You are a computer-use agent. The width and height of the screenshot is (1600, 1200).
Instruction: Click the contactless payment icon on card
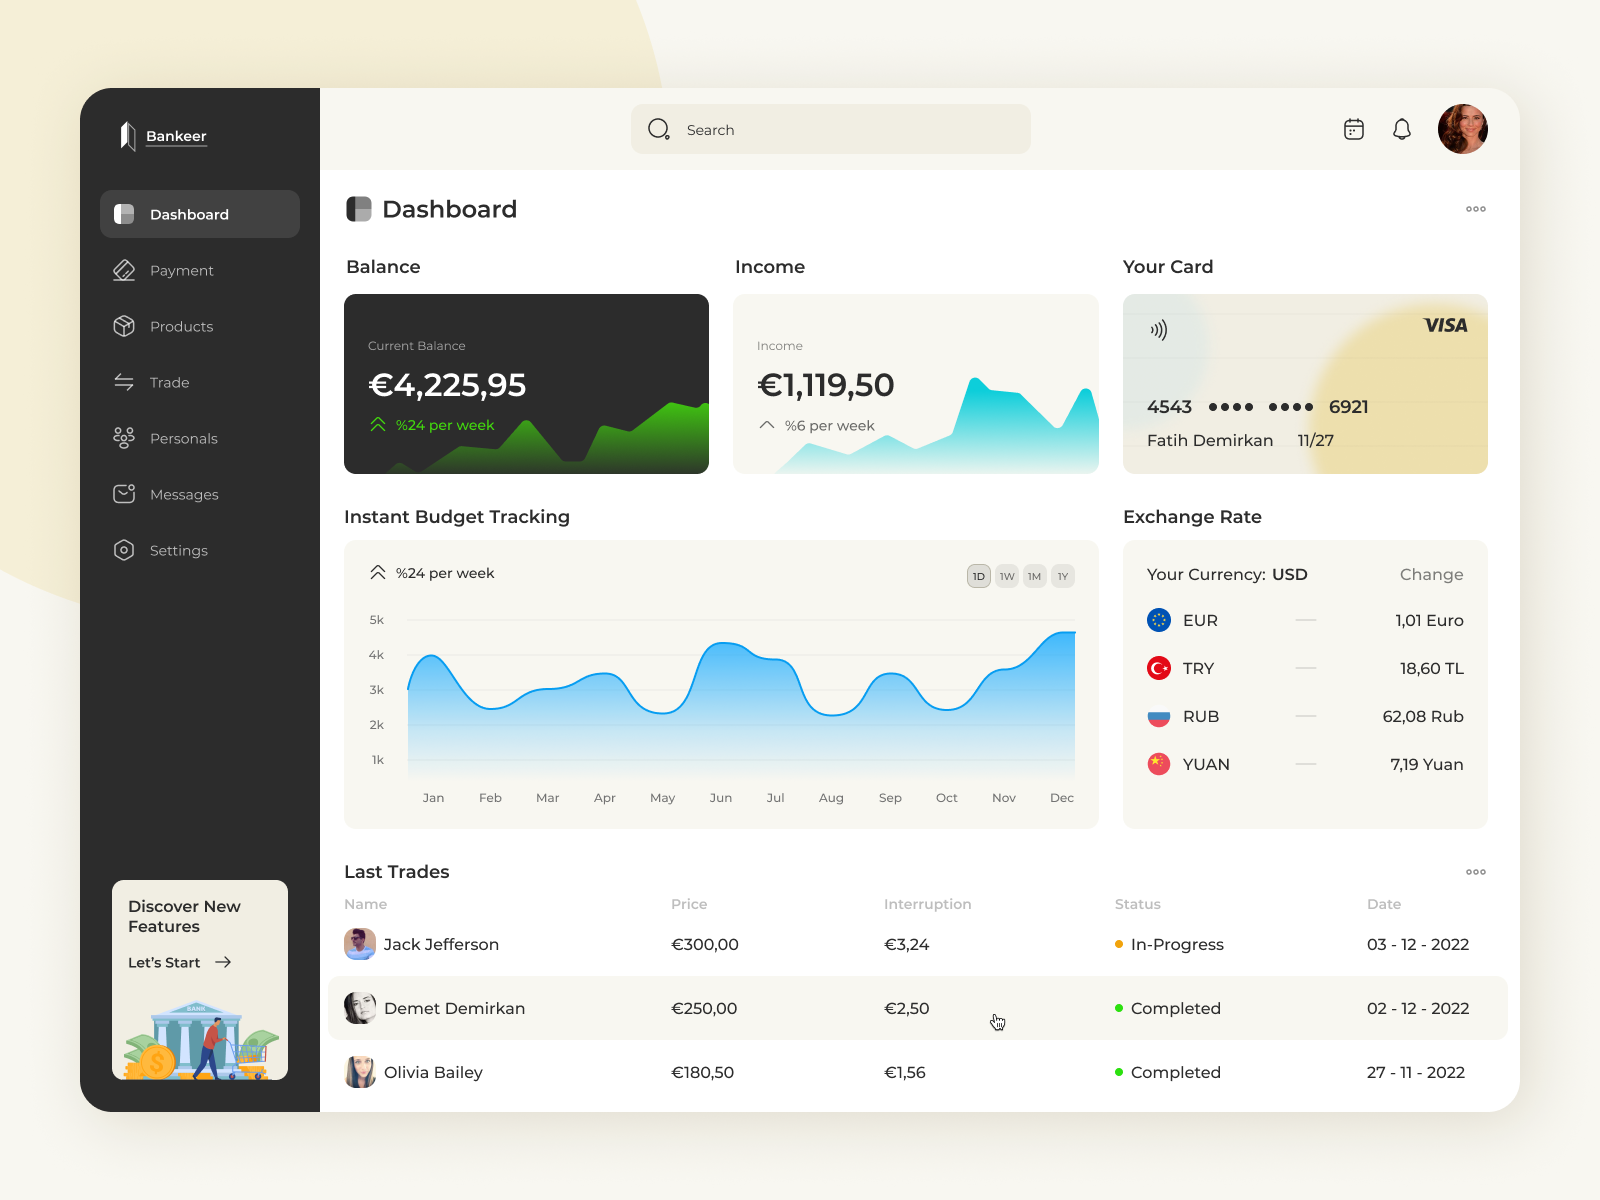pyautogui.click(x=1158, y=330)
